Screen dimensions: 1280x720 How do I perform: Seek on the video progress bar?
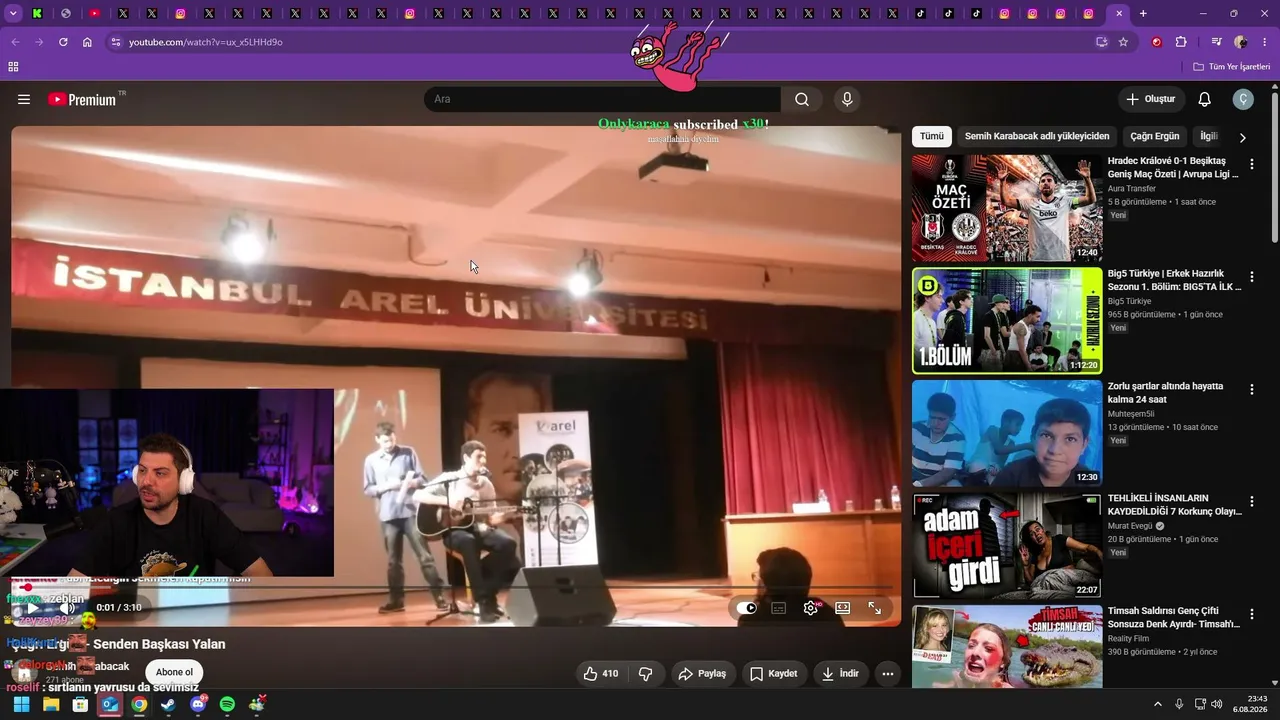[456, 588]
